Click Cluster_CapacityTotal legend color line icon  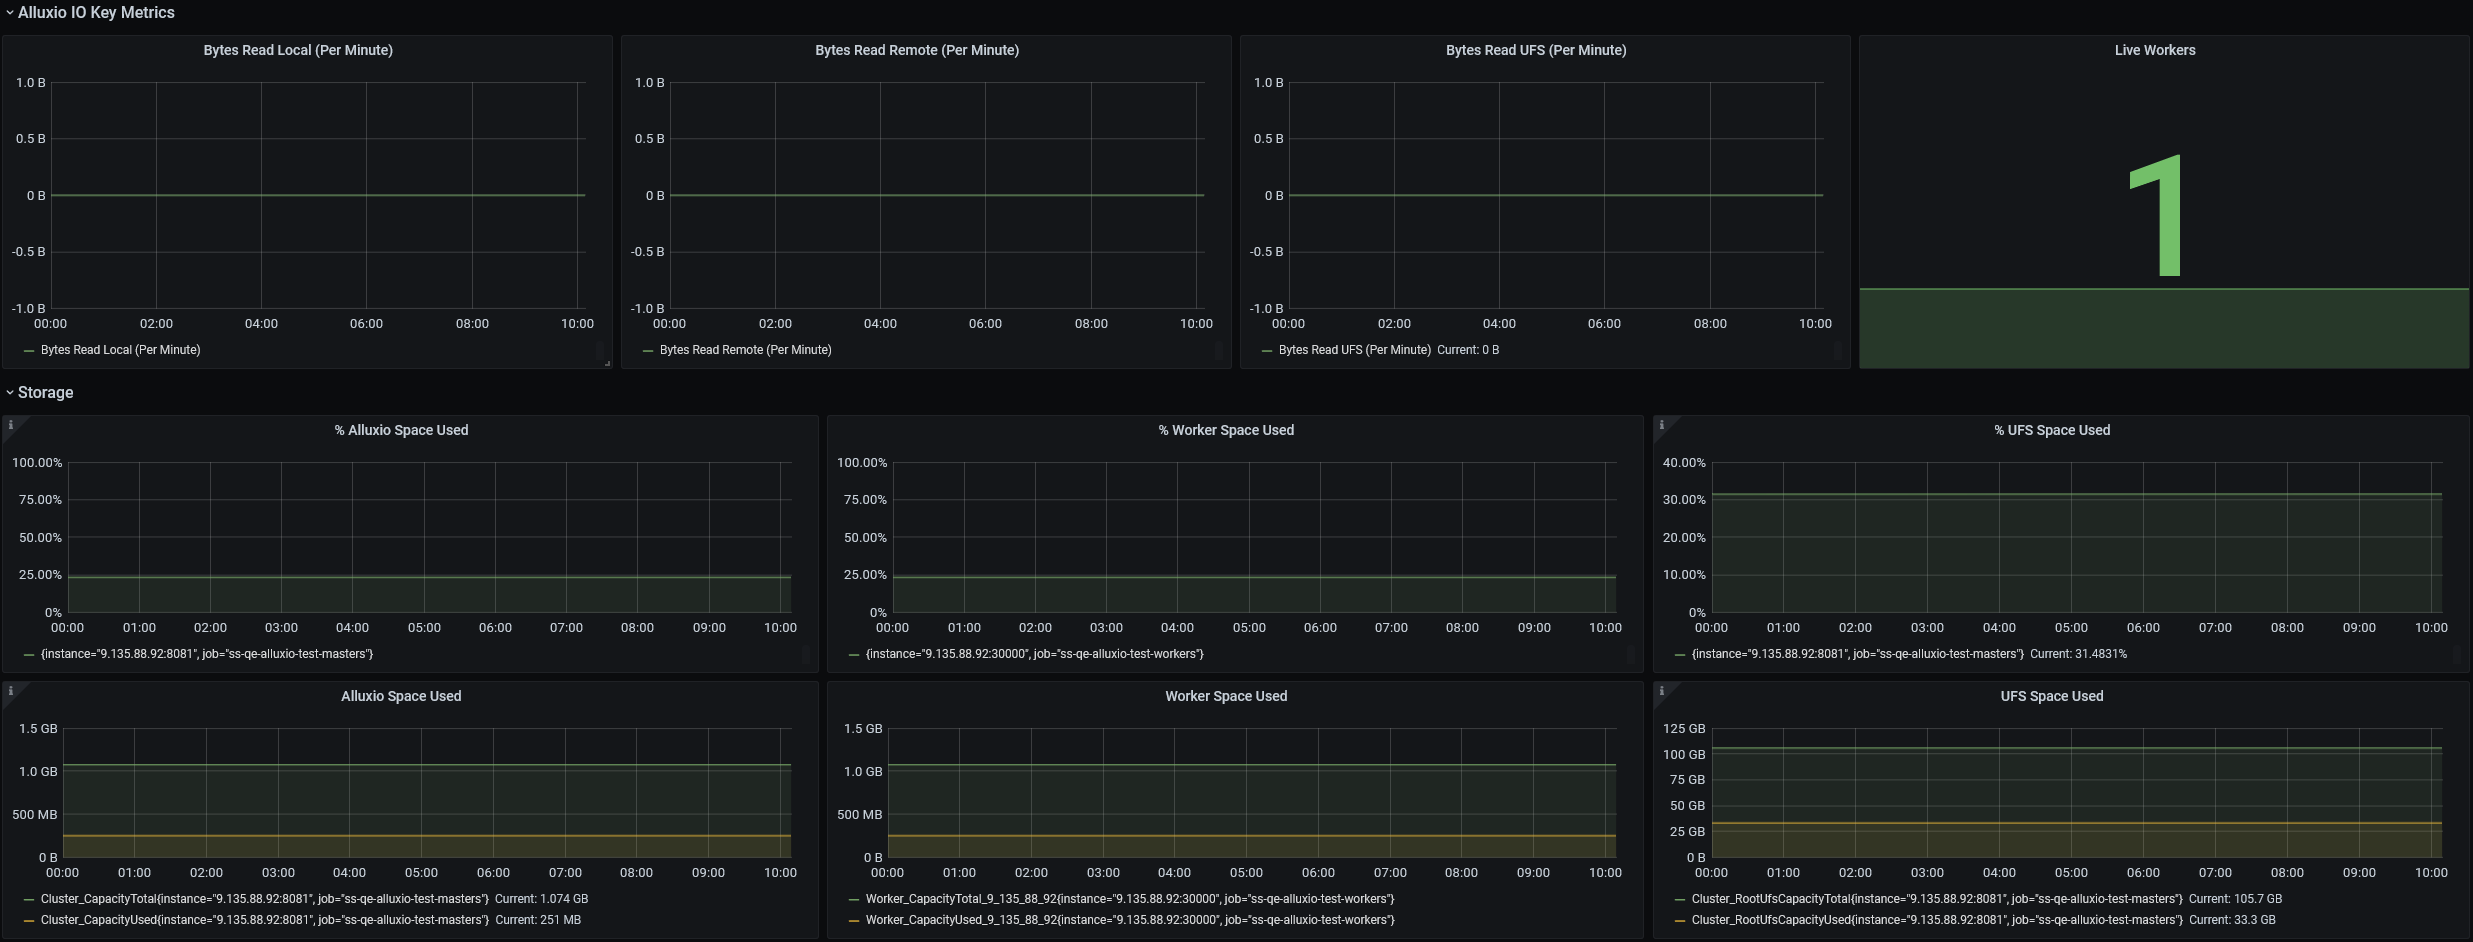coord(29,900)
